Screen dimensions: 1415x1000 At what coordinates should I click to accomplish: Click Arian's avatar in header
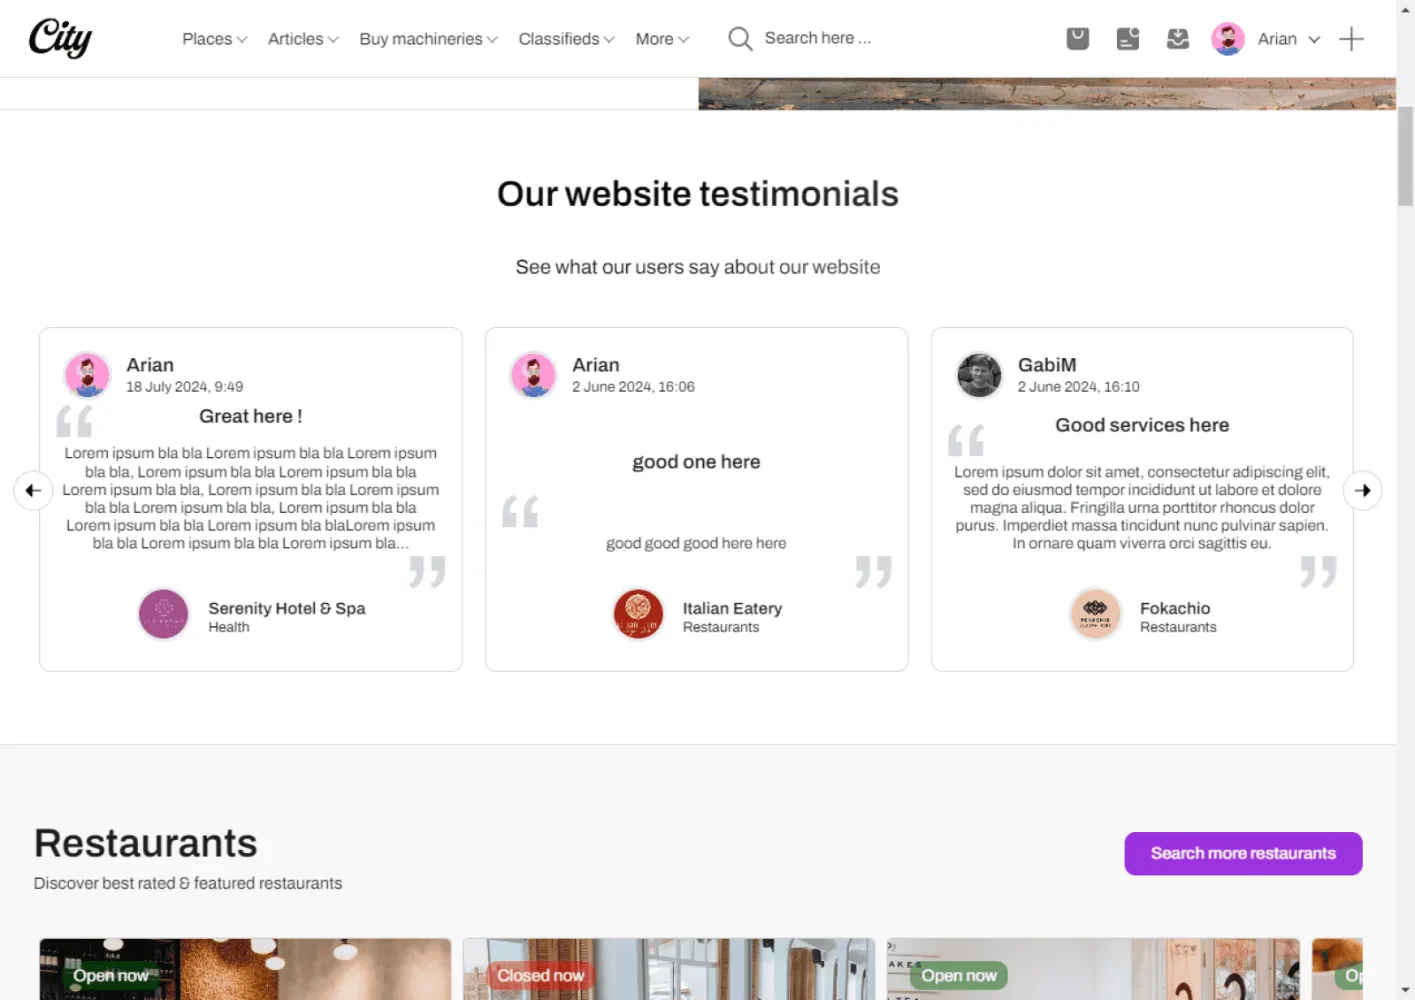(1228, 39)
